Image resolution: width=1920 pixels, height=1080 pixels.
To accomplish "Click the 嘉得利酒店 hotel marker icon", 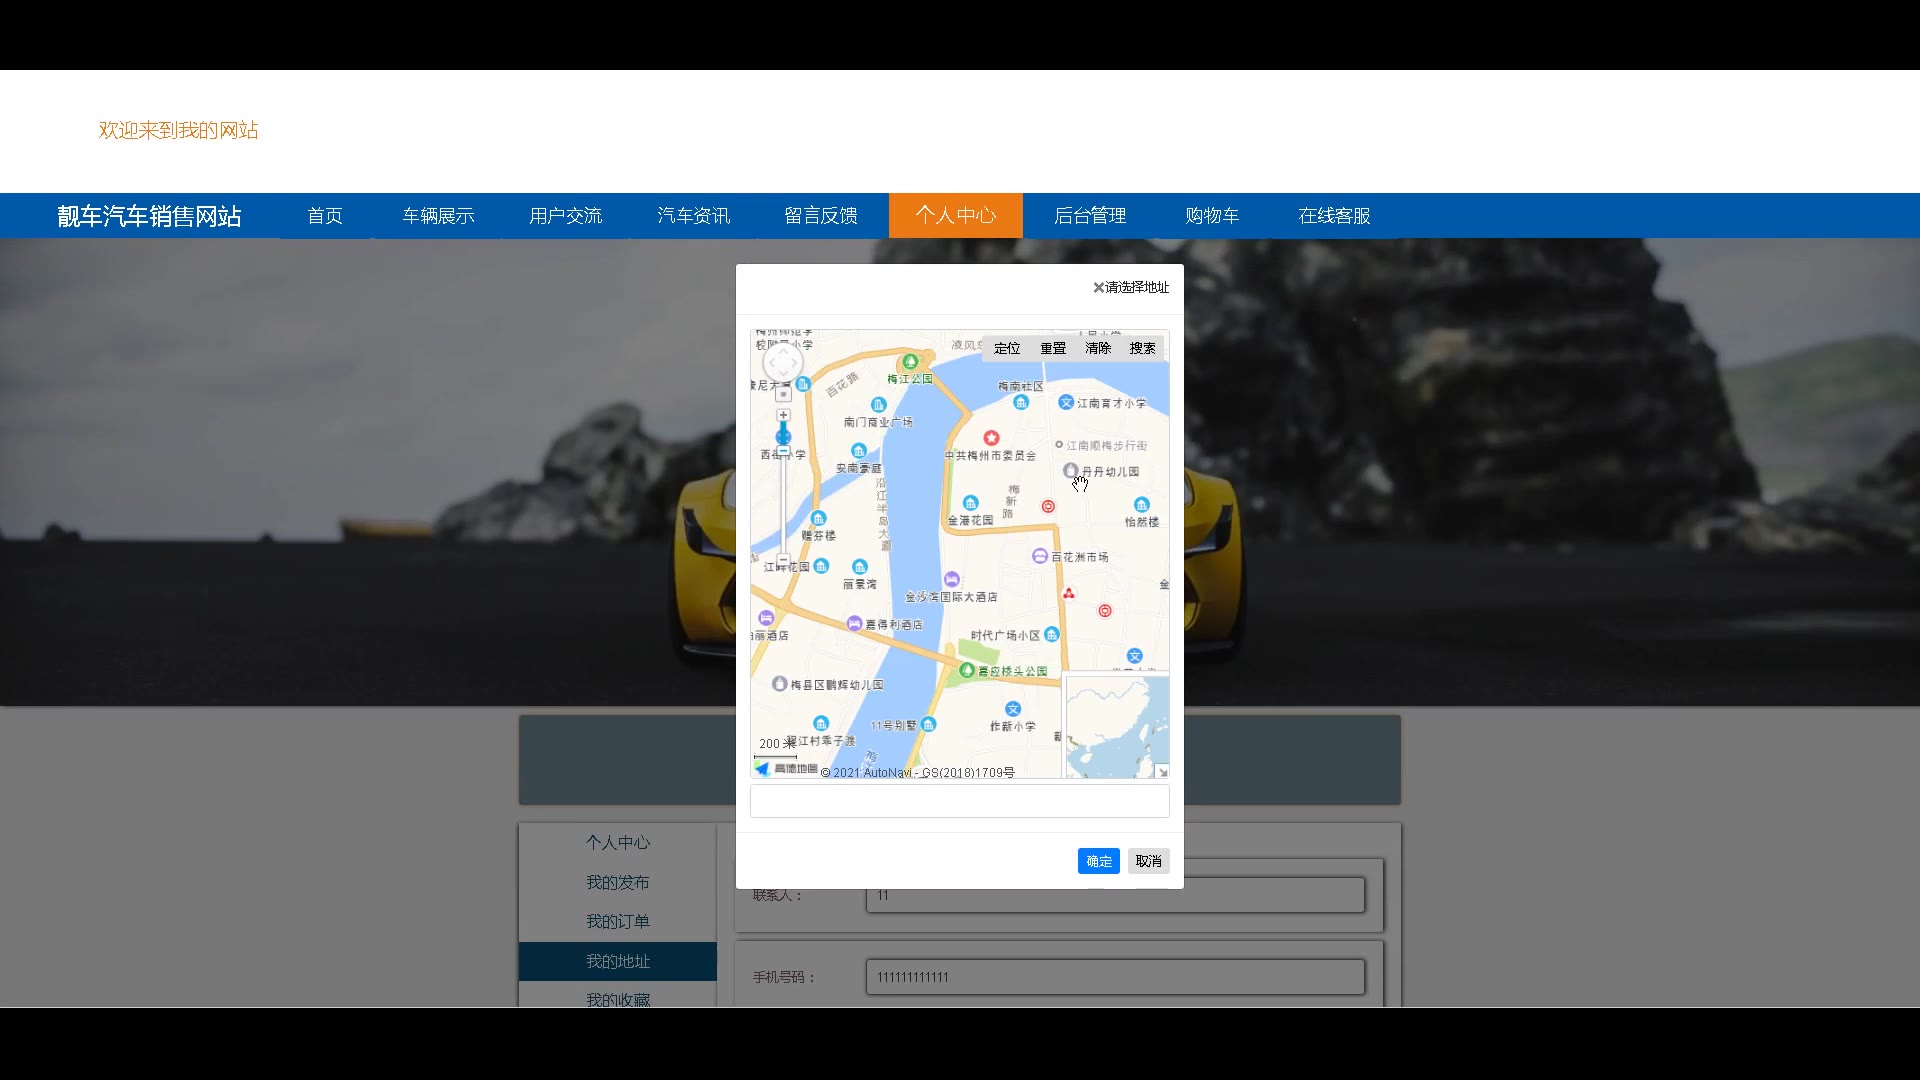I will pyautogui.click(x=854, y=623).
